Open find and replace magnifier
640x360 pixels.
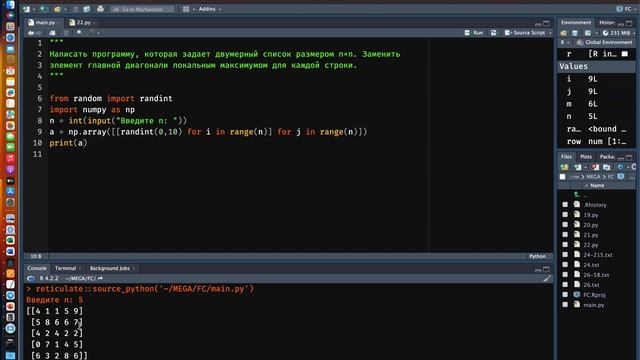[x=79, y=33]
